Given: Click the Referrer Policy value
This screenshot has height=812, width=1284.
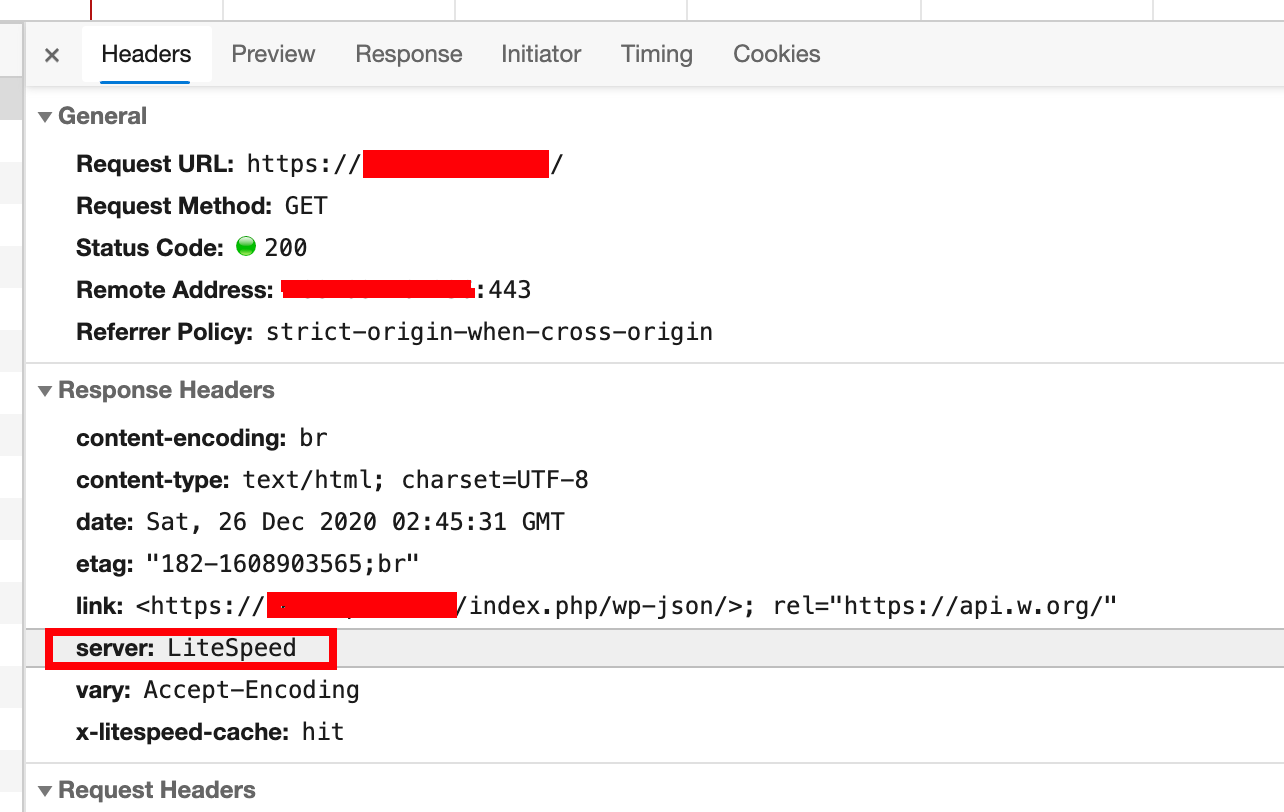Looking at the screenshot, I should 489,332.
